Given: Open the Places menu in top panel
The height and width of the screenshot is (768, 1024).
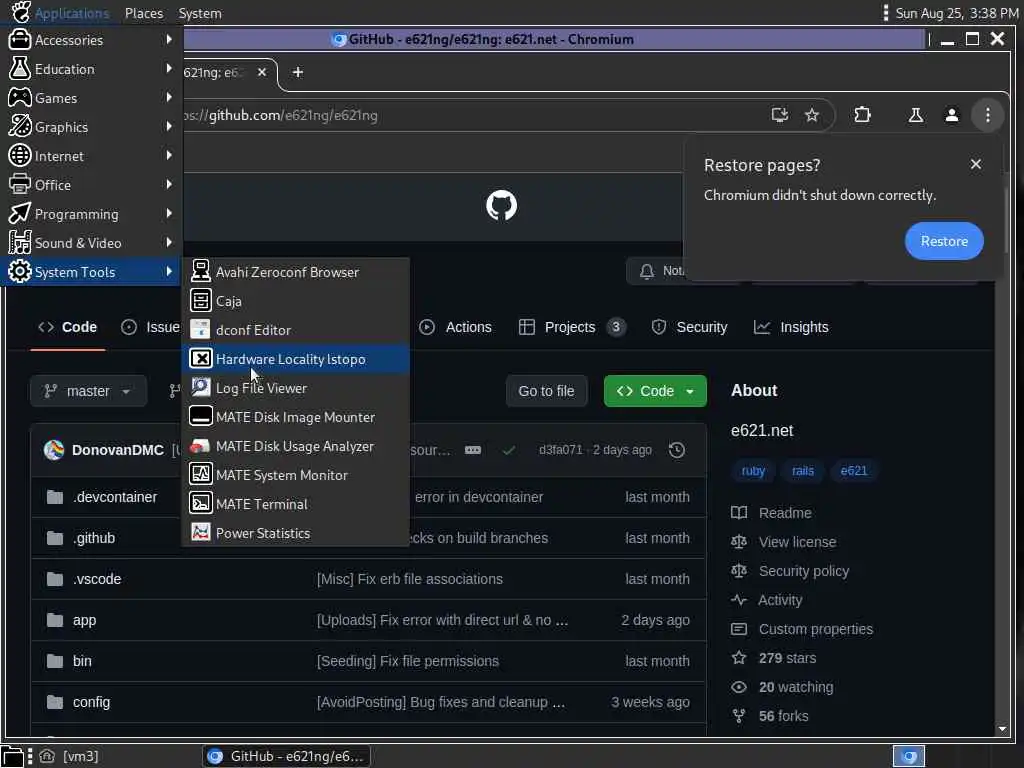Looking at the screenshot, I should click(x=144, y=13).
